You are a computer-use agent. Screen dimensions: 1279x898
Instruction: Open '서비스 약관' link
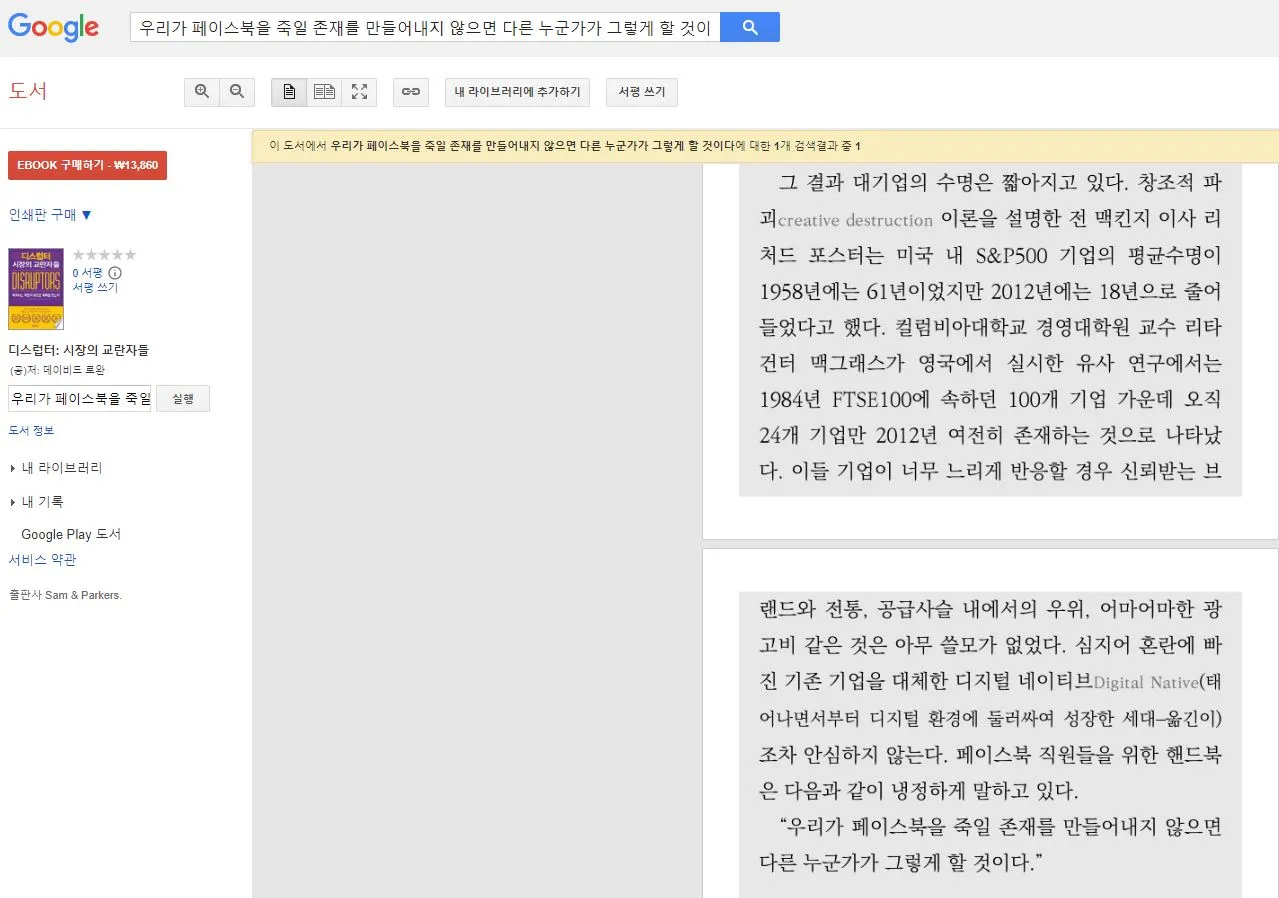tap(42, 560)
